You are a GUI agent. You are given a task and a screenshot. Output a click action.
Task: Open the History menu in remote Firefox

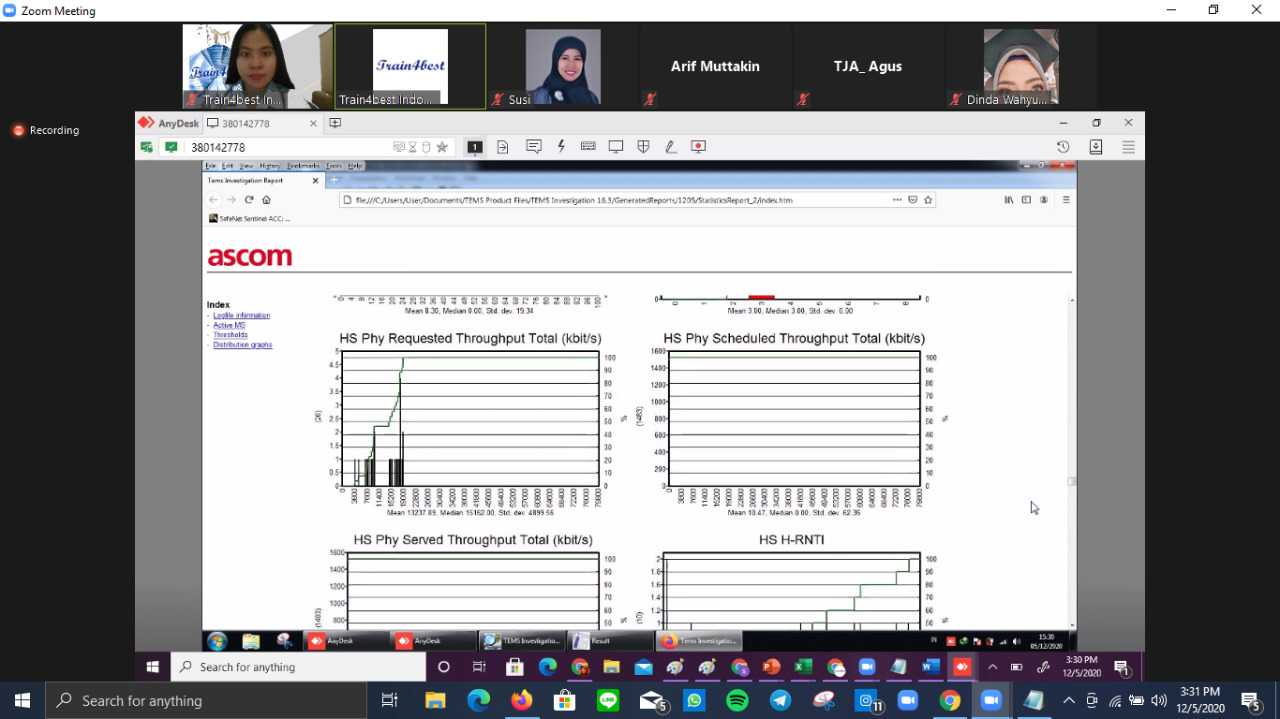pos(270,166)
